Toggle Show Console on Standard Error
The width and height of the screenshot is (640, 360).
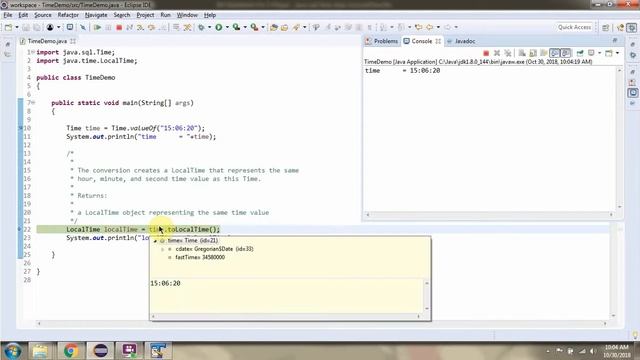[566, 53]
